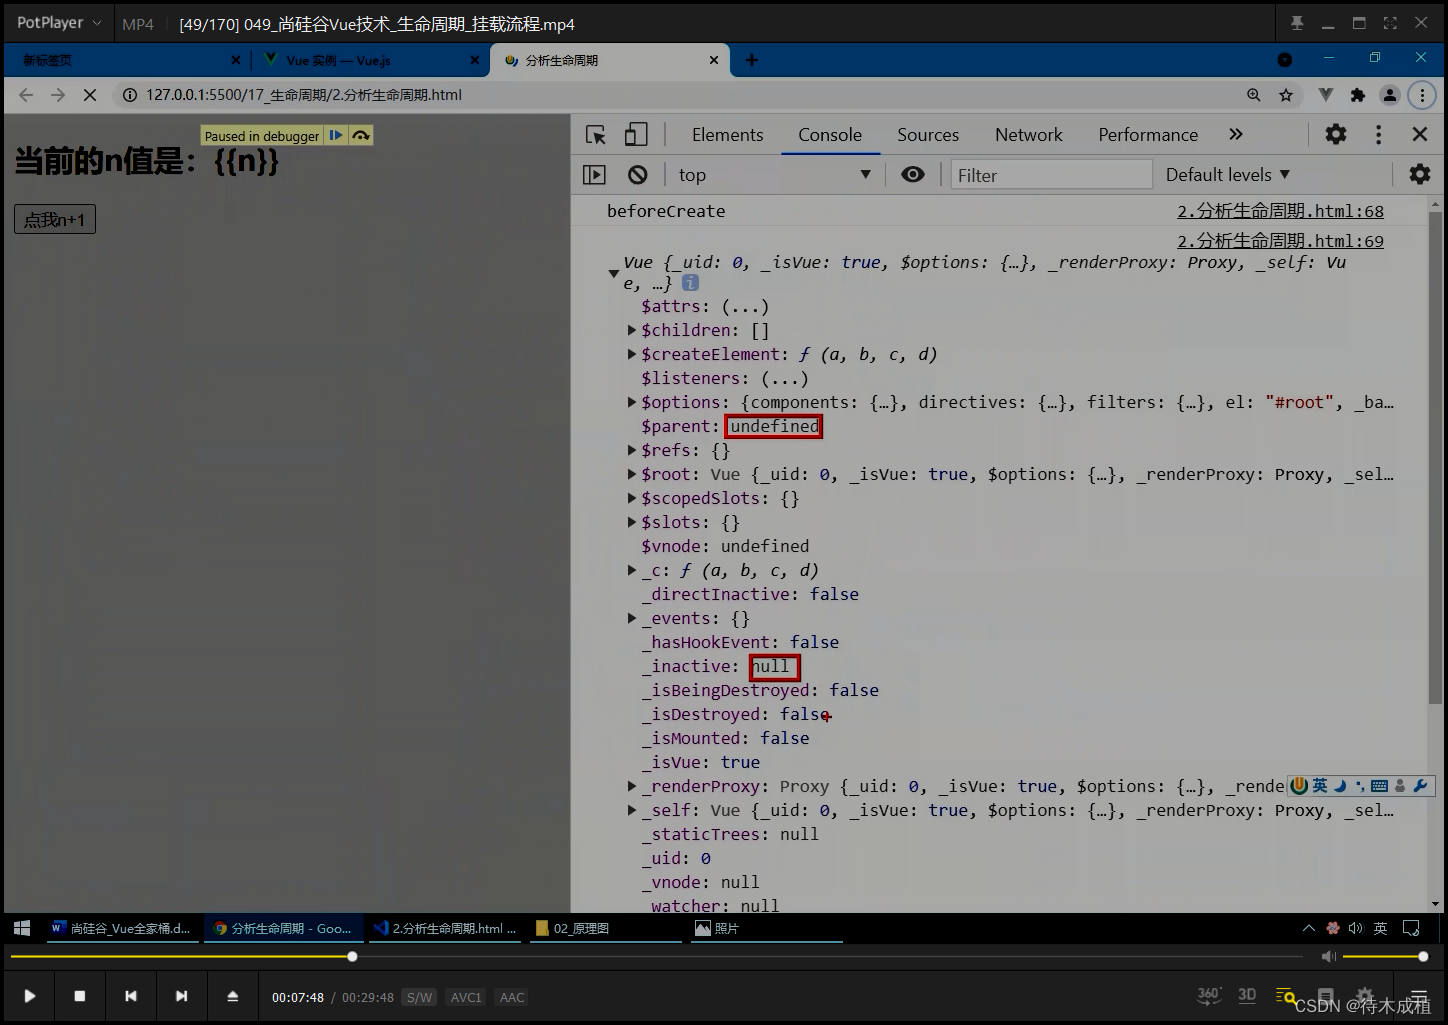
Task: Close the DevTools panel
Action: 1419,134
